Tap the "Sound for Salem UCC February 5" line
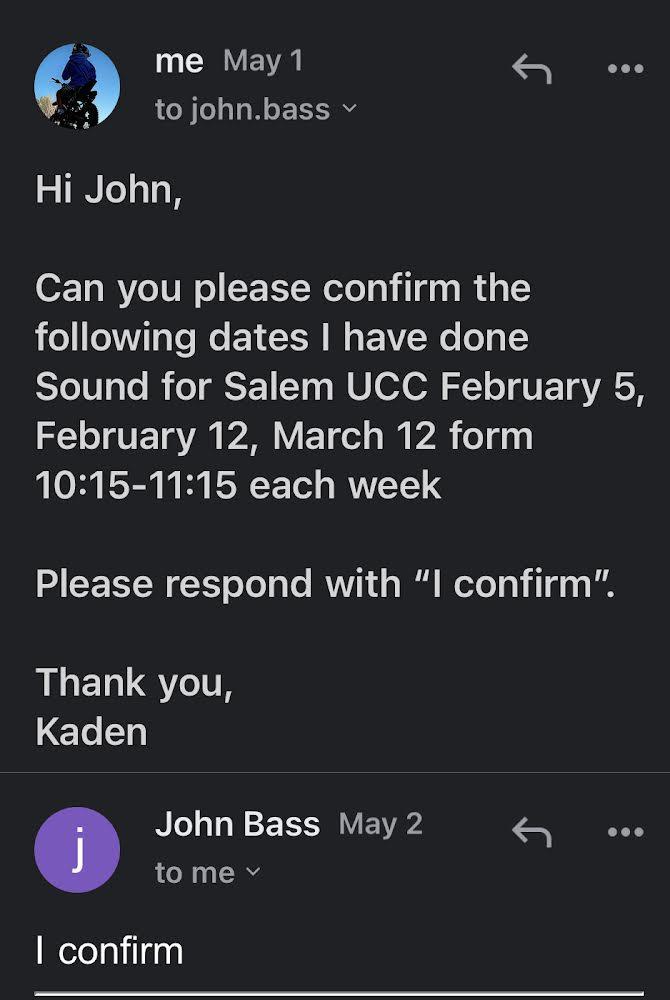 click(334, 387)
